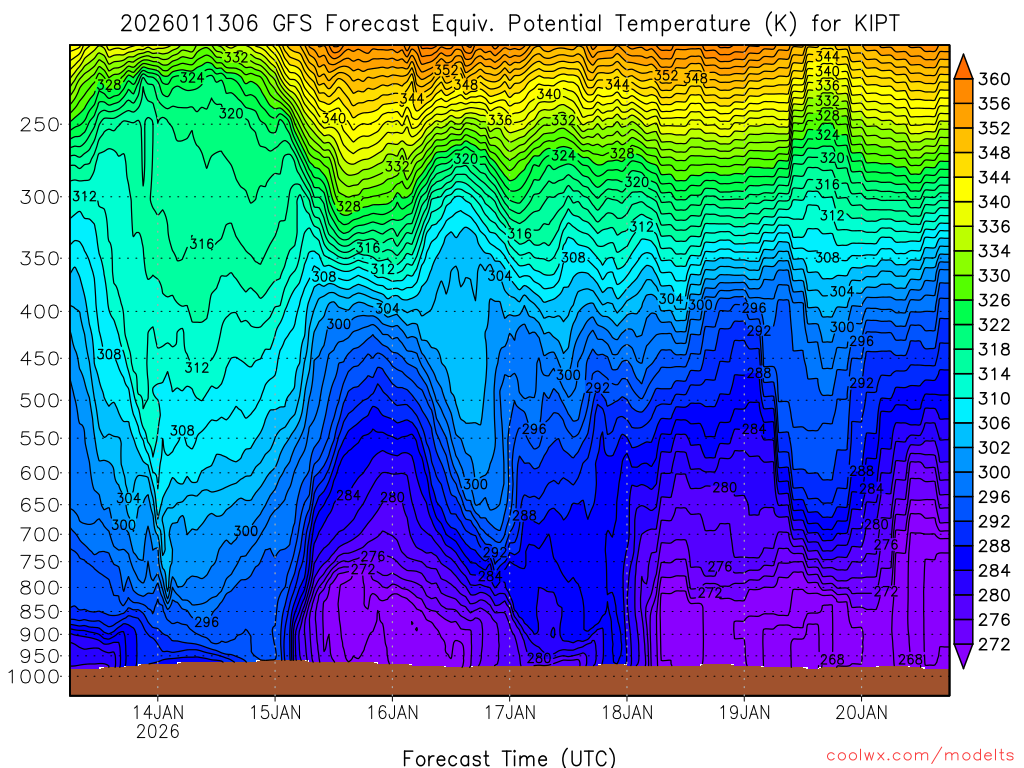The height and width of the screenshot is (768, 1024).
Task: Select the 18JAN date tick label
Action: (627, 712)
